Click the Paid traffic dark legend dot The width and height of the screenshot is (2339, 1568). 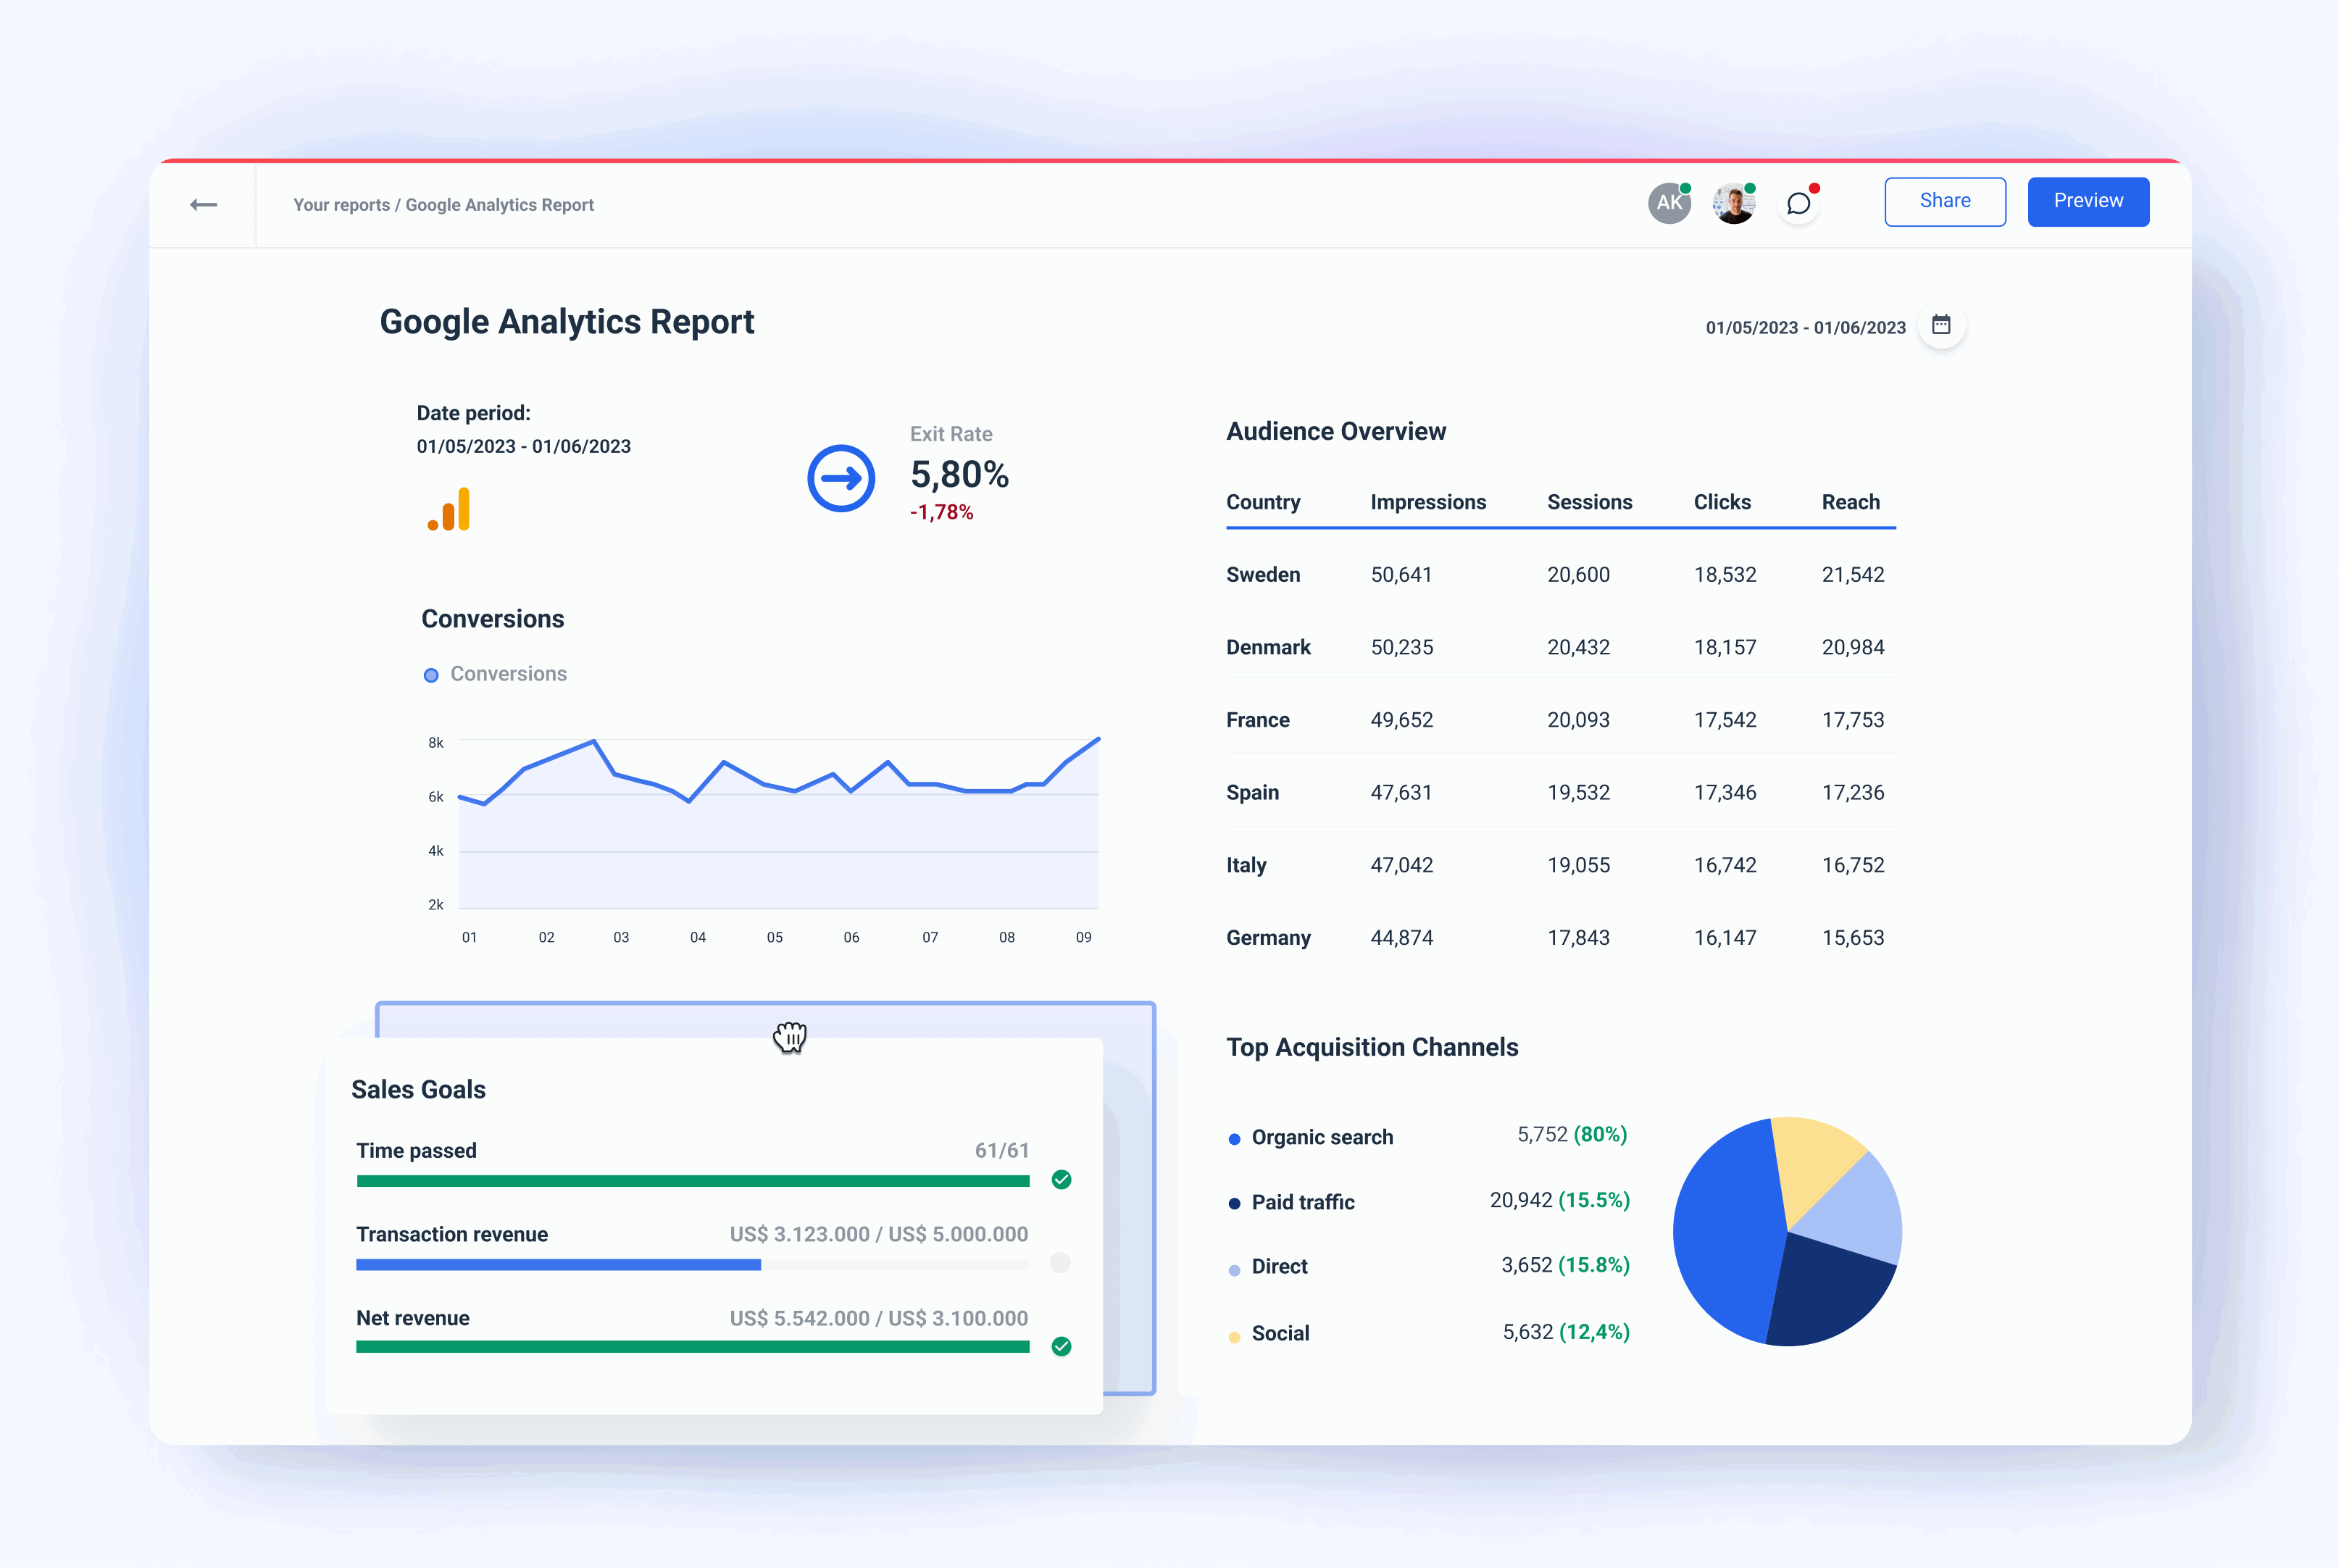(x=1234, y=1203)
